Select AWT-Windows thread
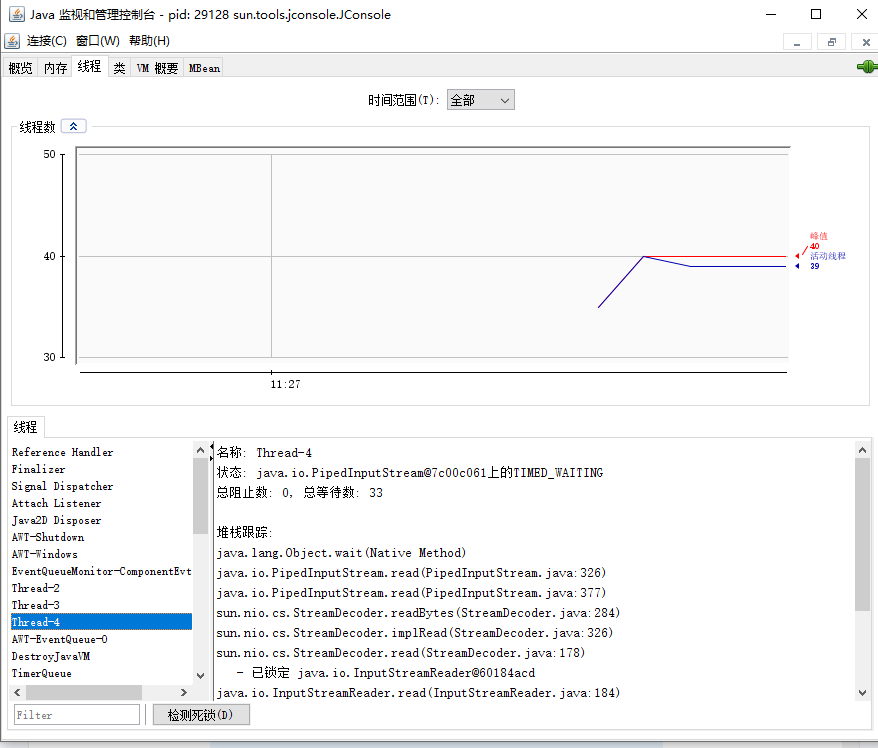The image size is (878, 748). pyautogui.click(x=101, y=554)
